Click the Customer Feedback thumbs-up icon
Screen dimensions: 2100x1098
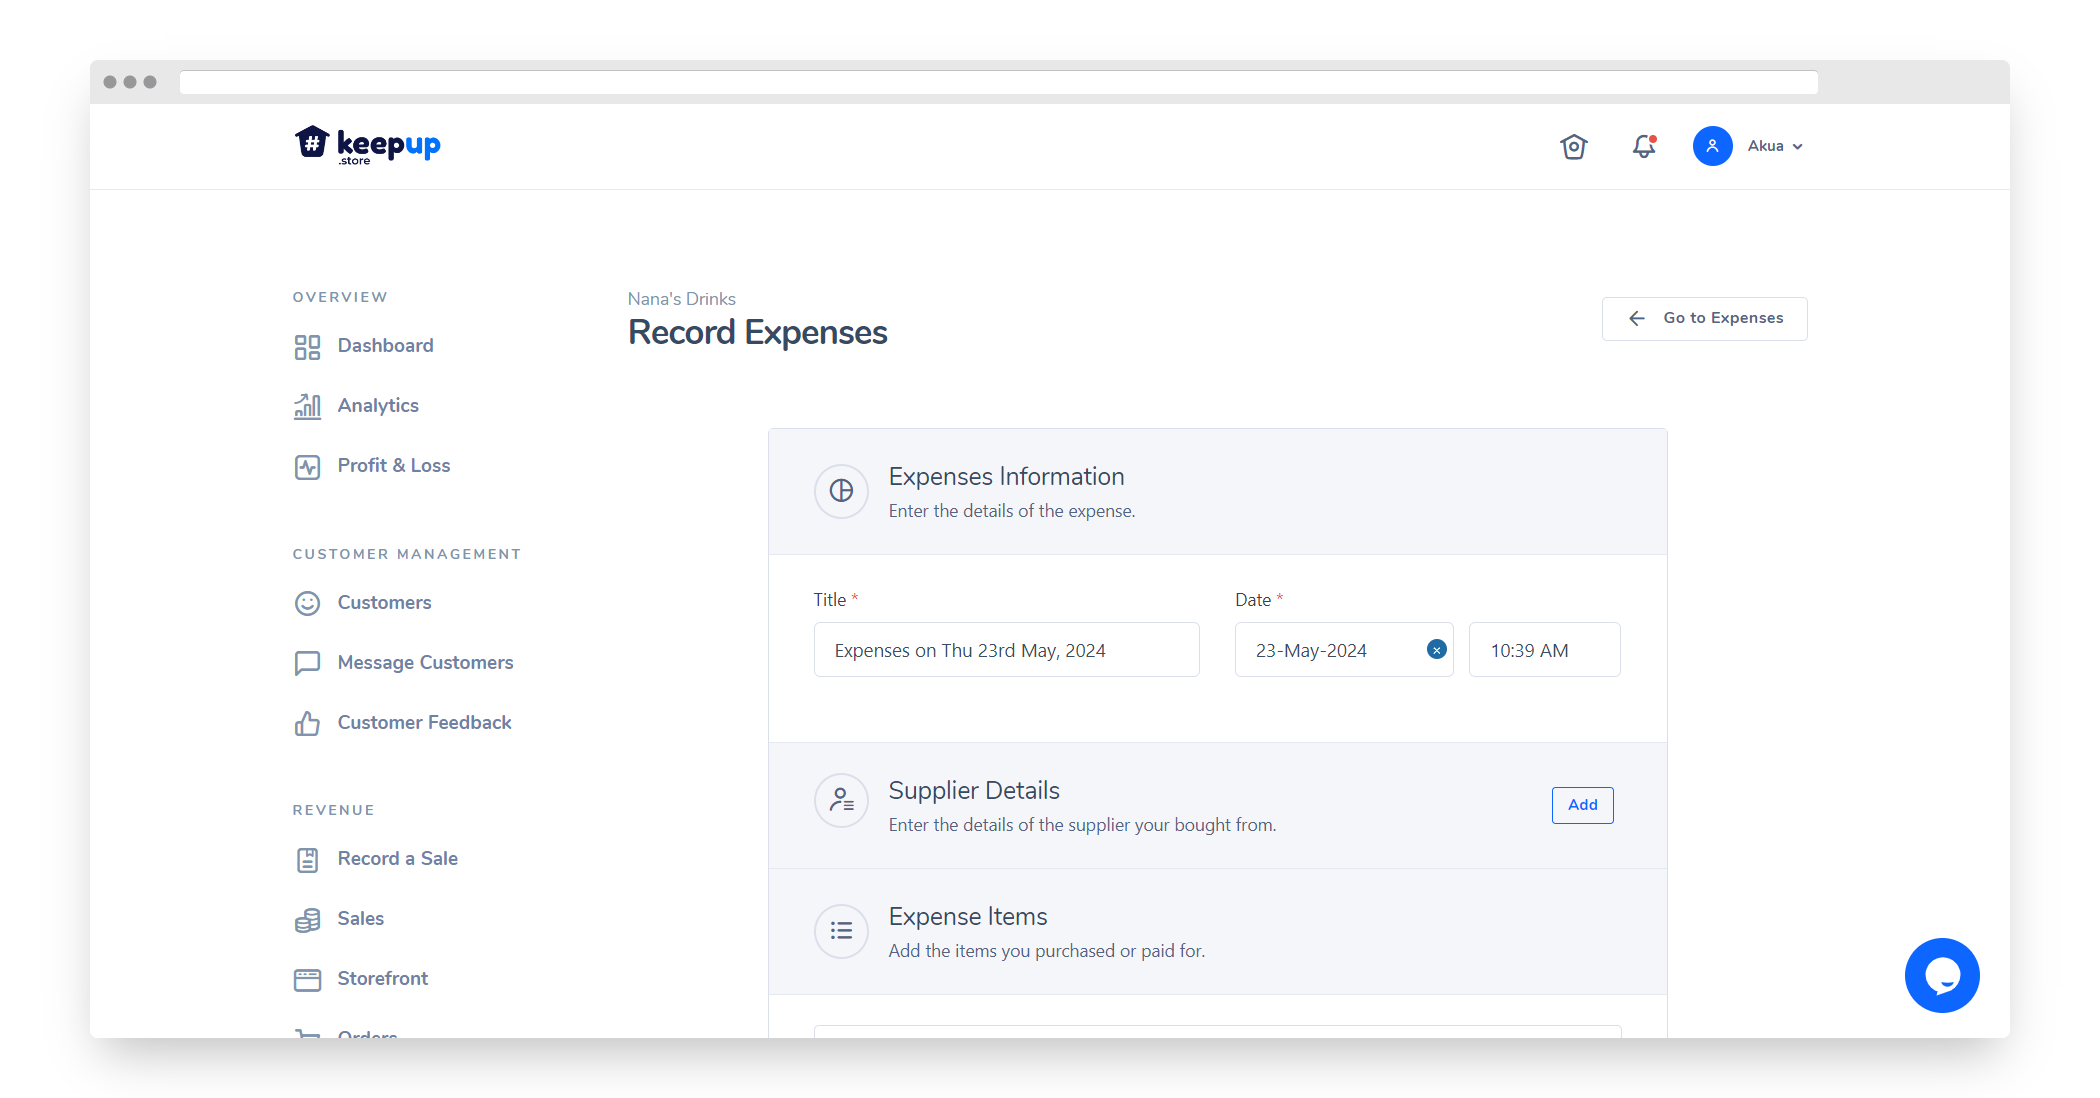[x=307, y=723]
